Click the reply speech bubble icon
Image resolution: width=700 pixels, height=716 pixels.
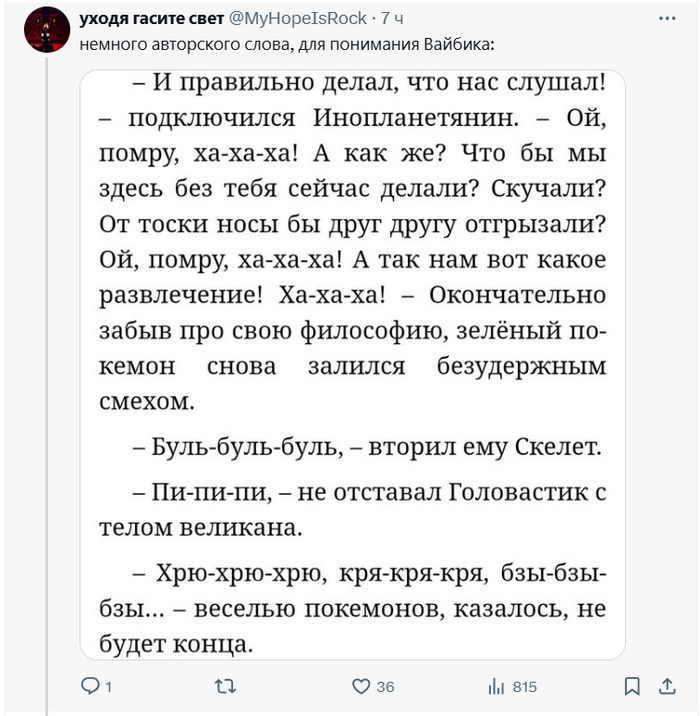88,686
